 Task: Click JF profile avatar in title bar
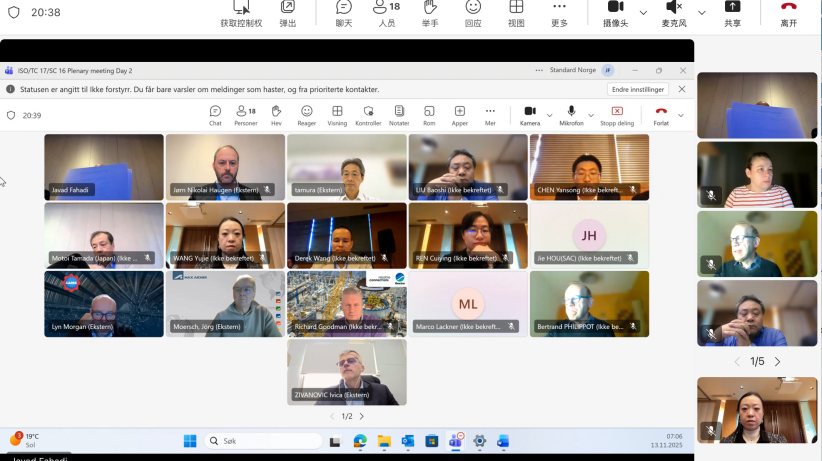[x=608, y=70]
